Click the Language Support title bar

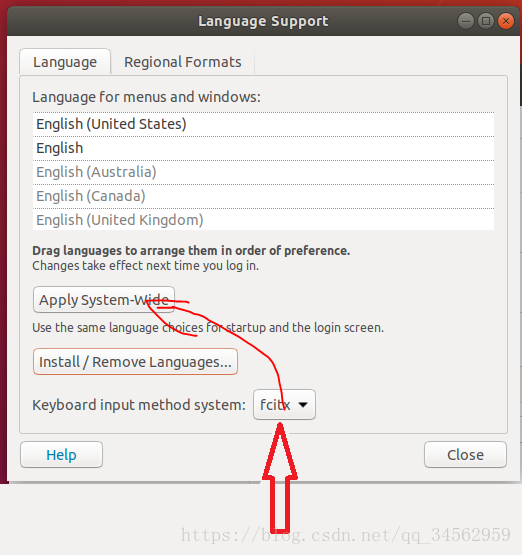[x=263, y=21]
